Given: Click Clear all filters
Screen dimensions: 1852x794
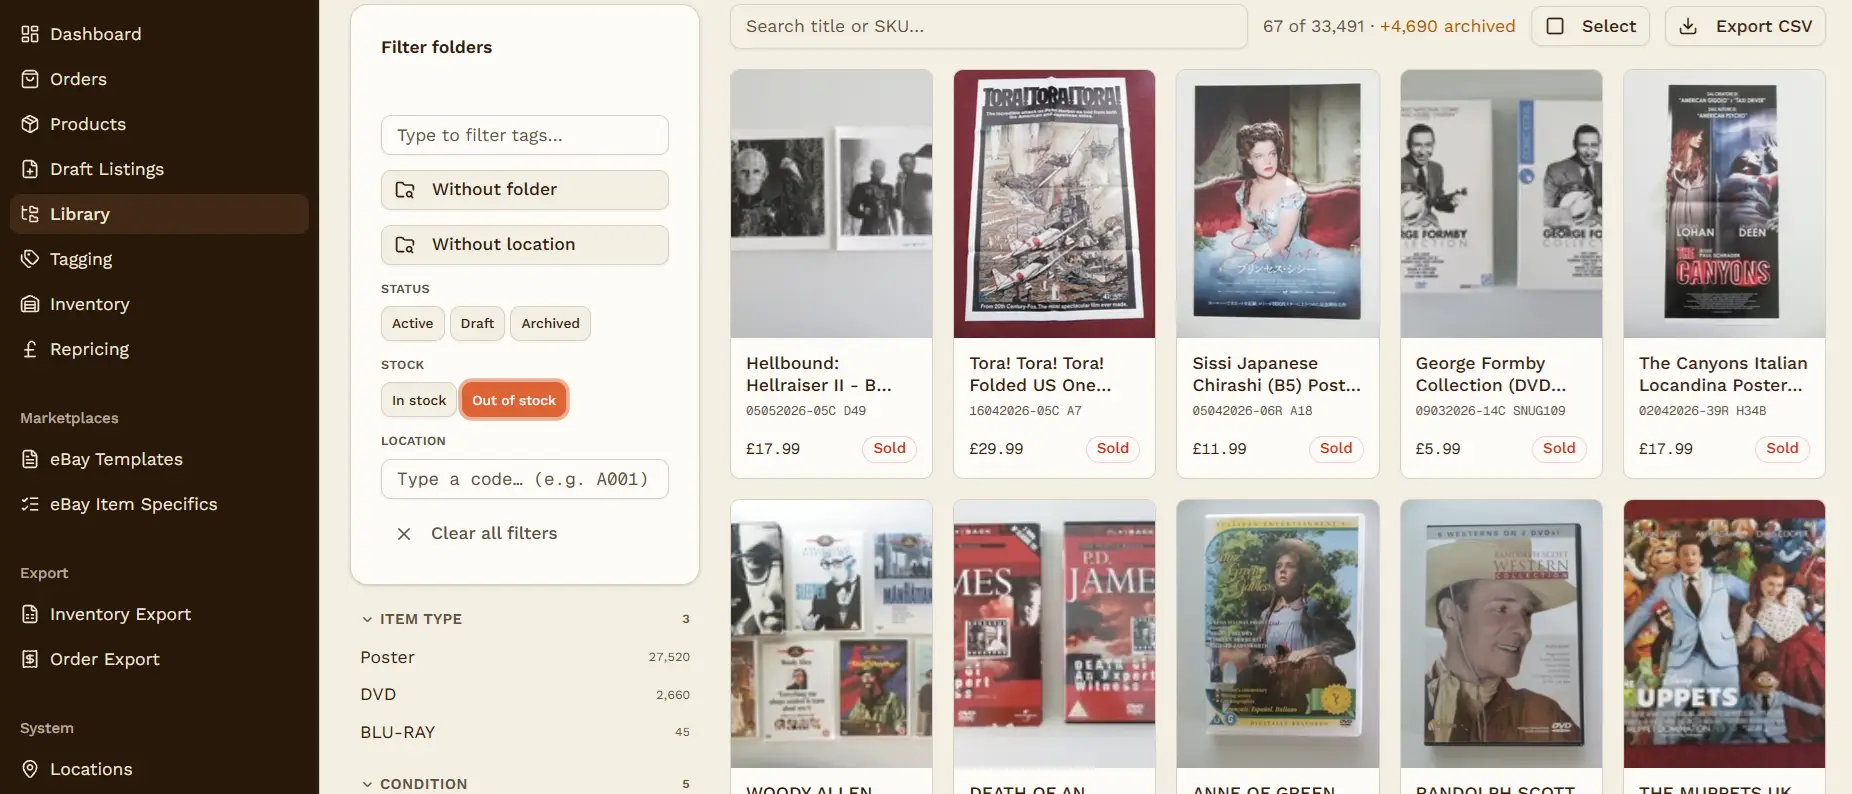Looking at the screenshot, I should (x=476, y=534).
